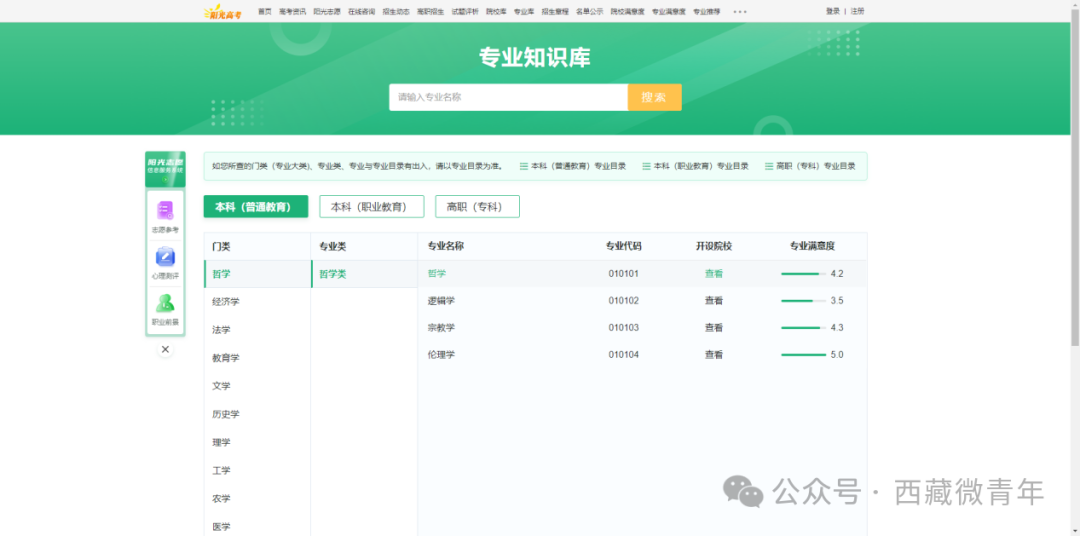1080x536 pixels.
Task: Click the major code 010101
Action: (623, 274)
